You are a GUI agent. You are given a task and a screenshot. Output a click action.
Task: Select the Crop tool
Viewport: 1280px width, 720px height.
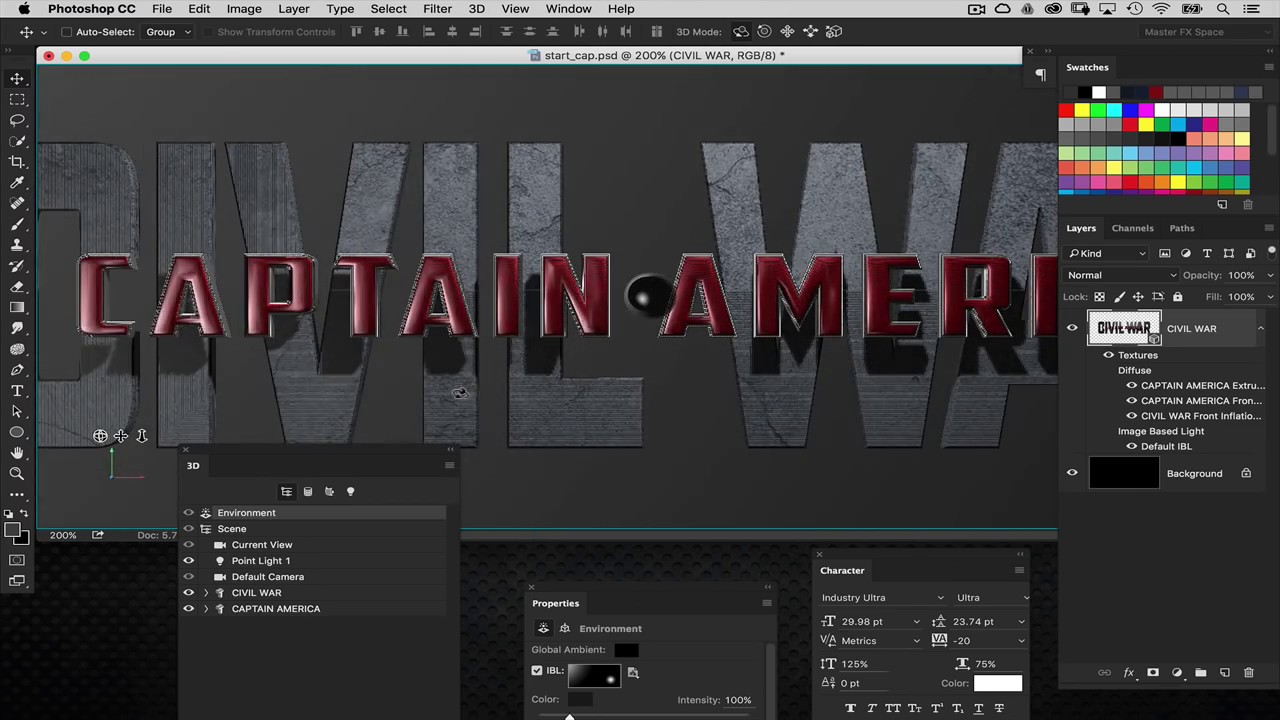tap(17, 162)
